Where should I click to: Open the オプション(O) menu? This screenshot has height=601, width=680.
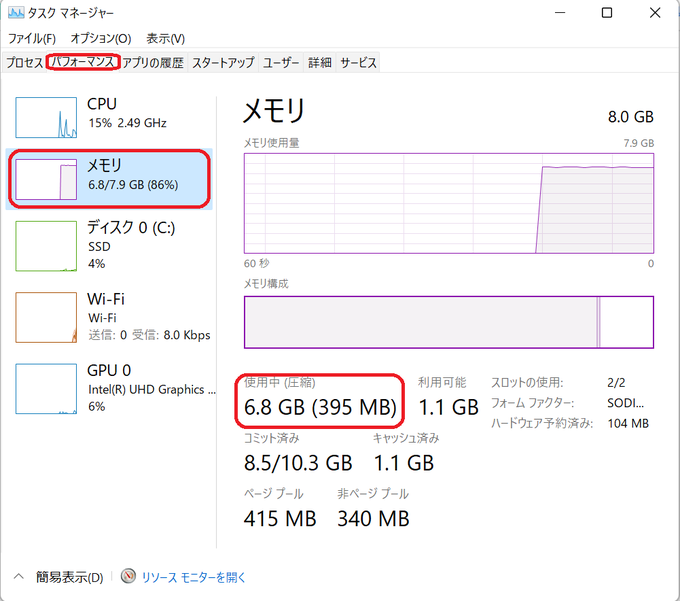tap(102, 38)
